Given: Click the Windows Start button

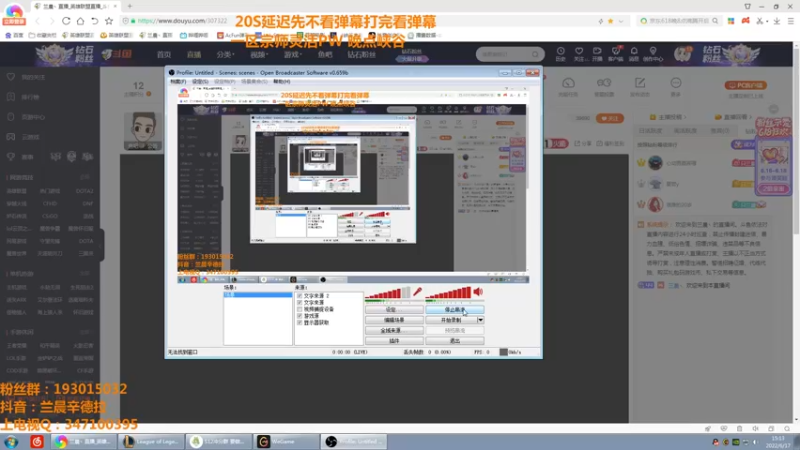Looking at the screenshot, I should (11, 442).
